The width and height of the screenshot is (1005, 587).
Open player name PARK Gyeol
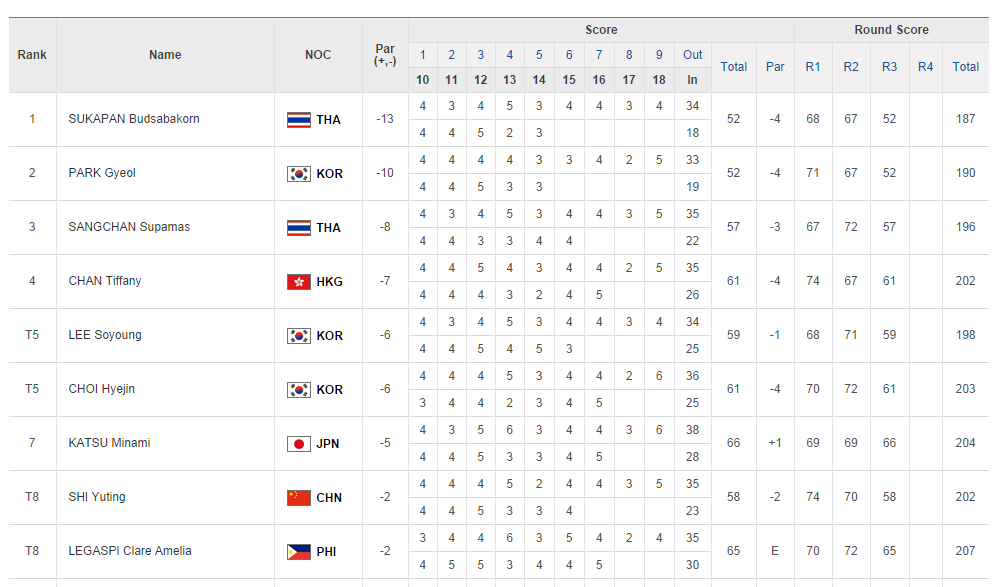(x=102, y=173)
